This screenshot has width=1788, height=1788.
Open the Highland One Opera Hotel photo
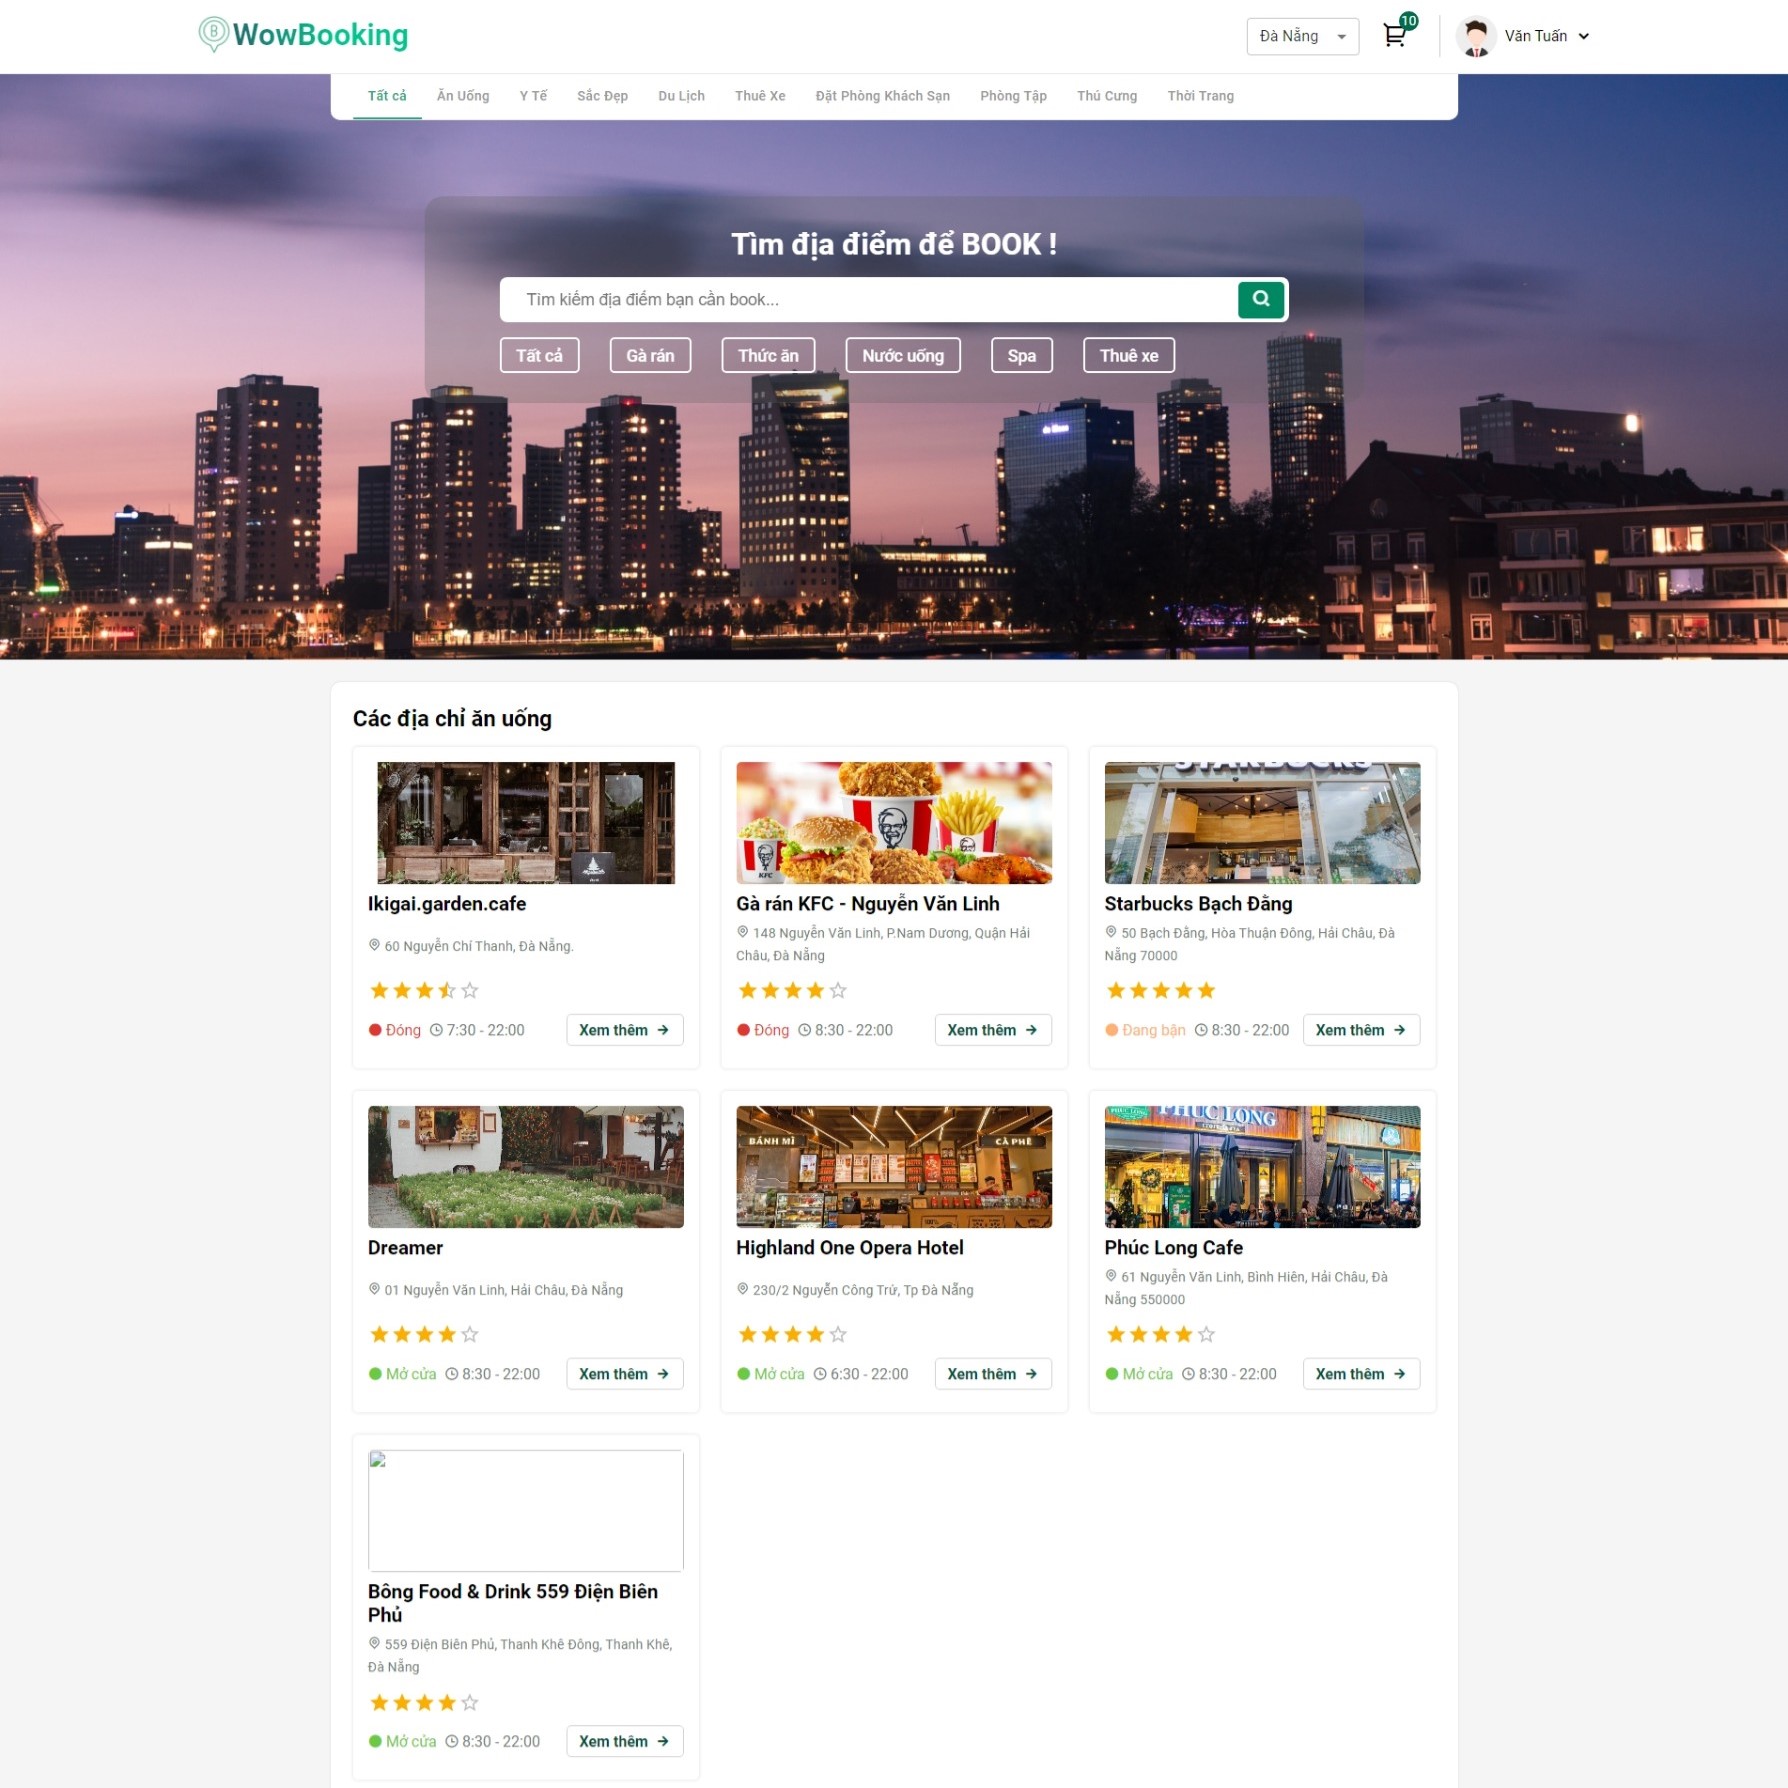893,1166
